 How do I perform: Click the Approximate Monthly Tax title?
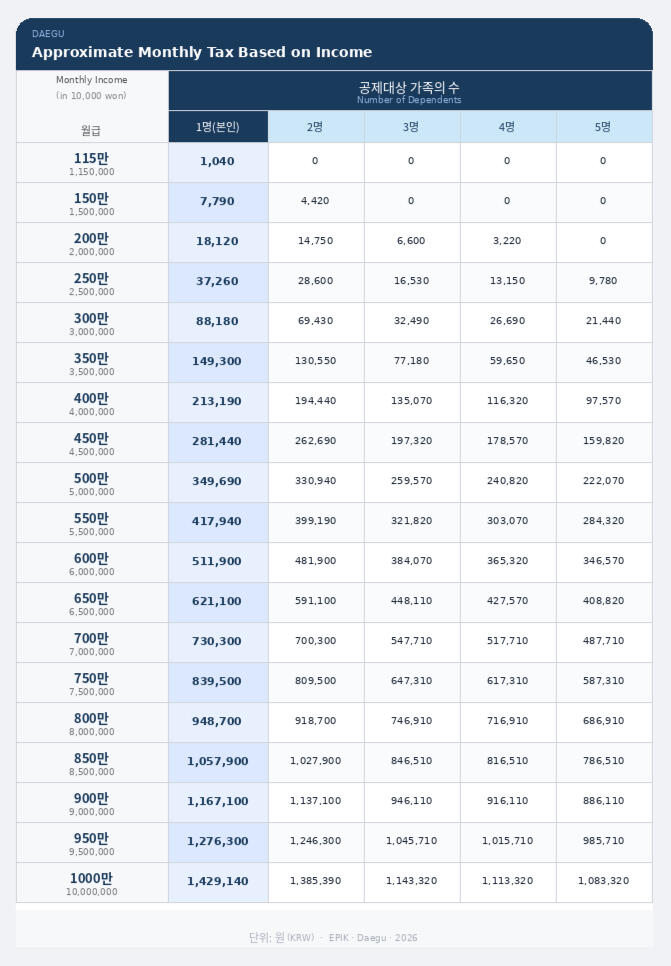[202, 52]
